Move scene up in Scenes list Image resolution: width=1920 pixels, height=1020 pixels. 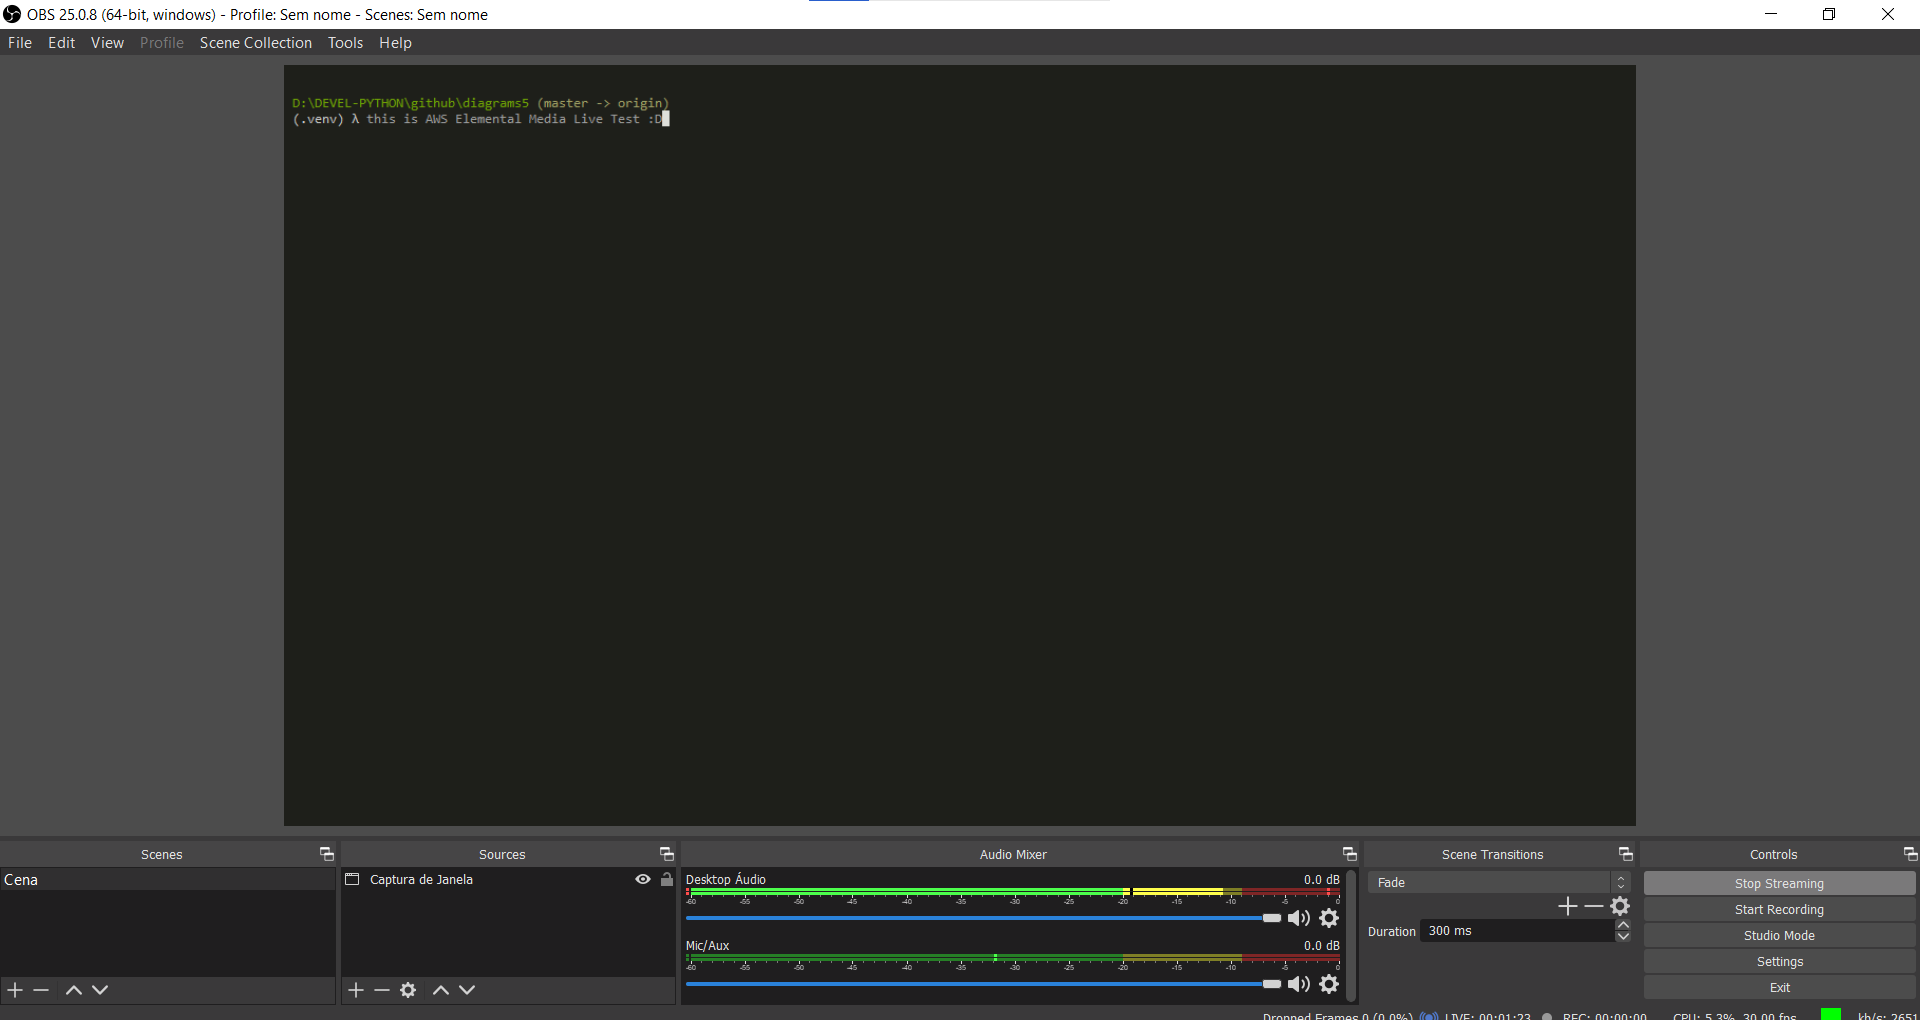tap(73, 990)
